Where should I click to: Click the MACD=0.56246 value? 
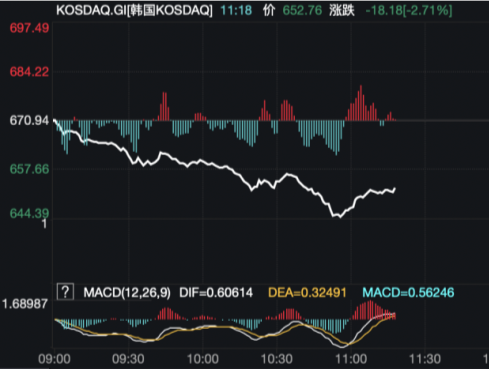pyautogui.click(x=408, y=293)
